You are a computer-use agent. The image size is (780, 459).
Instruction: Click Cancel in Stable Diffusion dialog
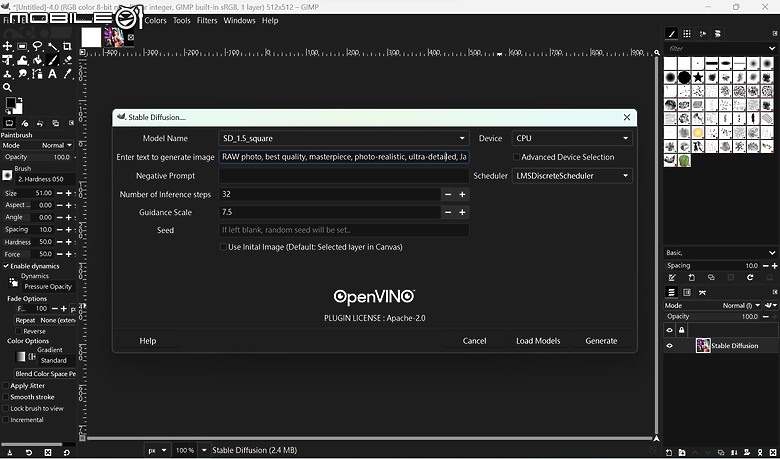coord(474,341)
